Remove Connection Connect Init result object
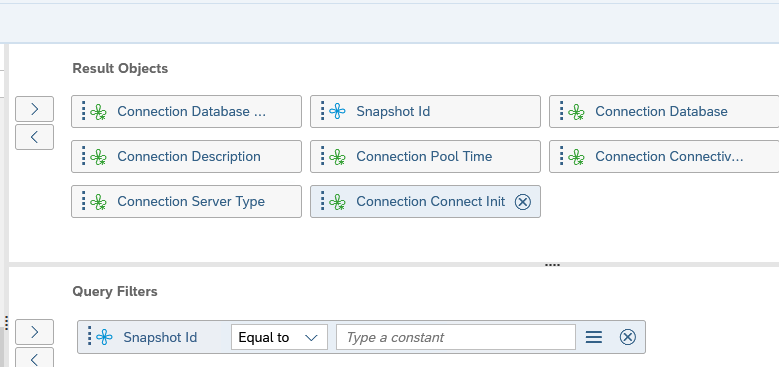779x367 pixels. pos(522,202)
